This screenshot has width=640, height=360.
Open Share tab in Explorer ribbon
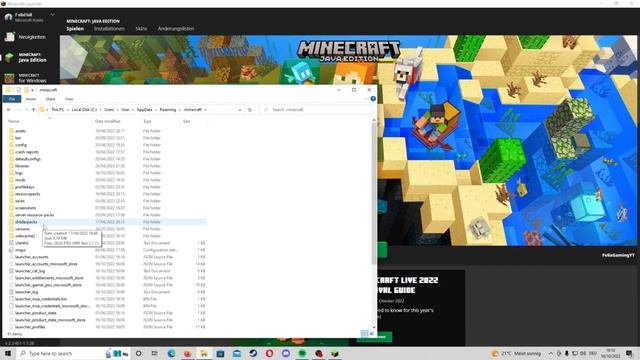click(50, 99)
